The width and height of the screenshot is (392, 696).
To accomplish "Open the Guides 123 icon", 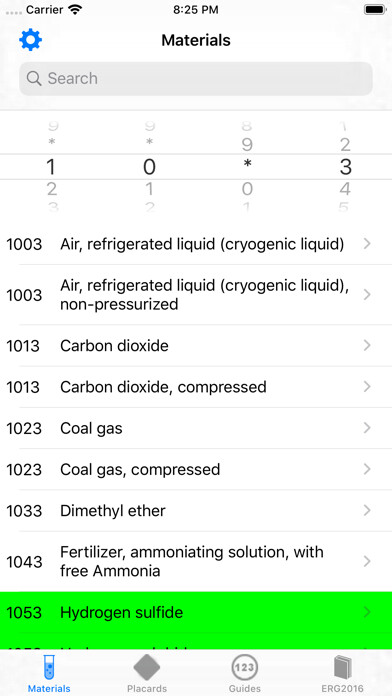I will coord(245,667).
